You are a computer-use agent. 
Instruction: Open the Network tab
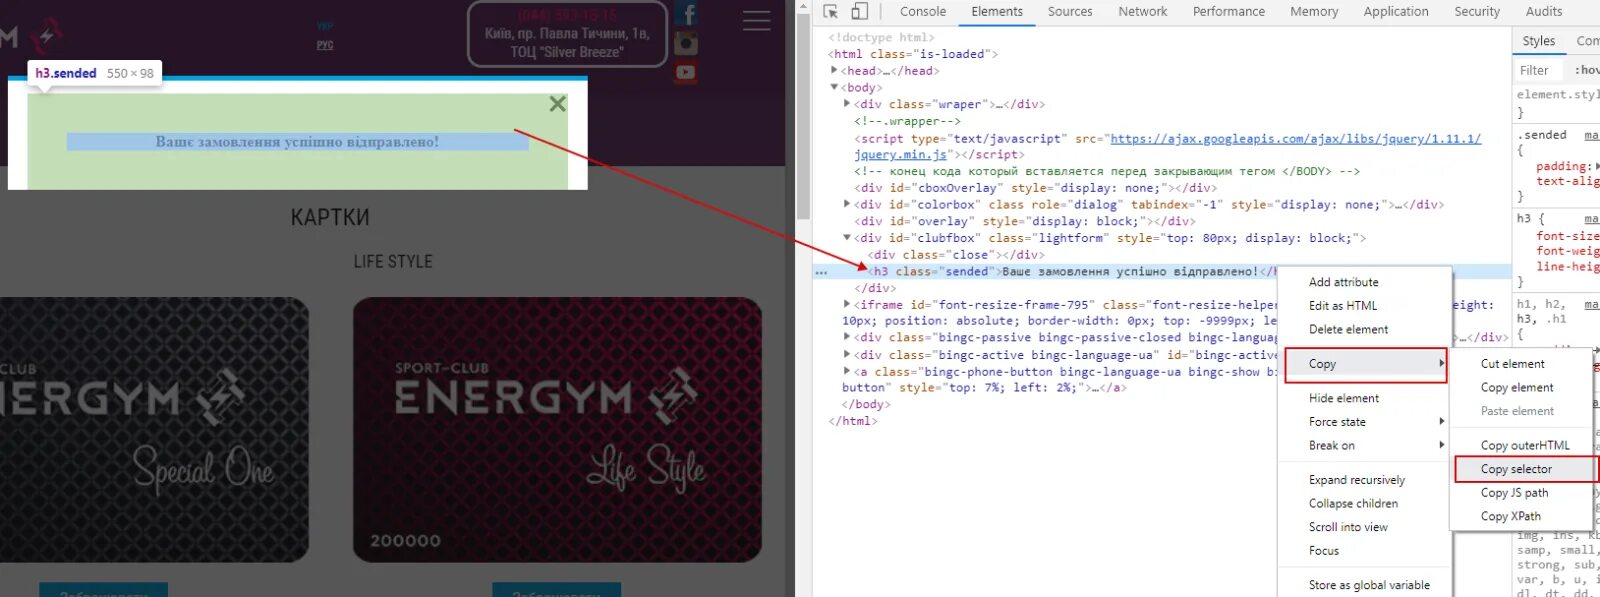[1143, 12]
